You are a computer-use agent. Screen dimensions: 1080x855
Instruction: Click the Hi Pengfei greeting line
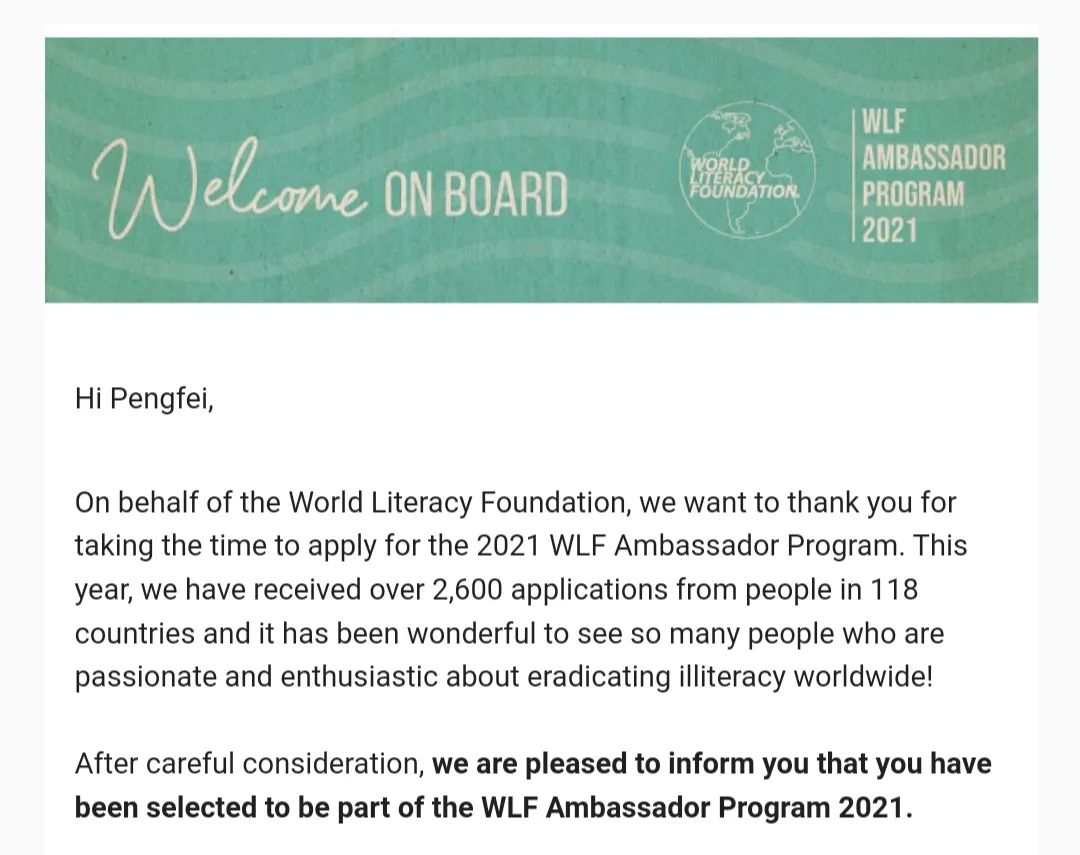[x=144, y=398]
